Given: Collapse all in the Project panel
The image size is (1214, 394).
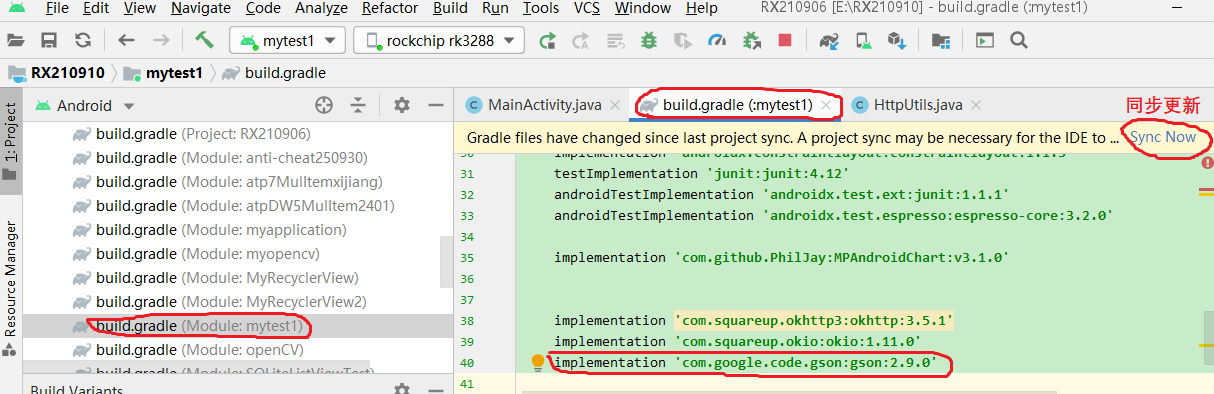Looking at the screenshot, I should [x=358, y=105].
